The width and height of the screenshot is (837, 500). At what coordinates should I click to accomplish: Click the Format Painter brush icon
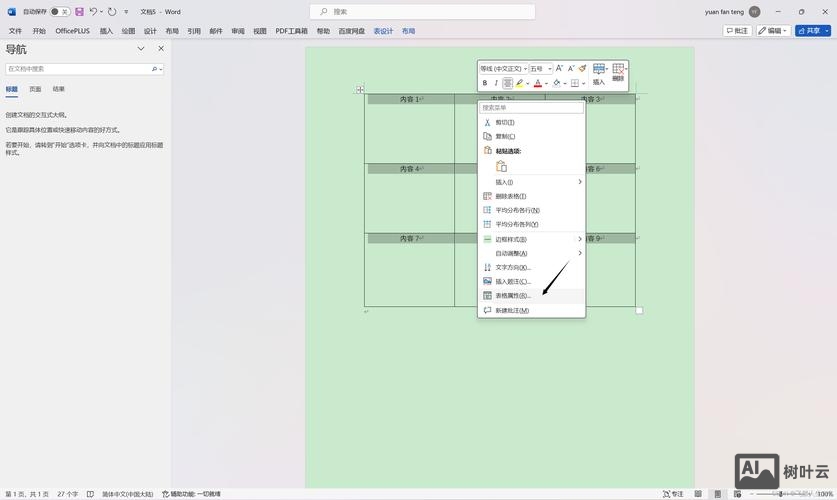[x=582, y=68]
